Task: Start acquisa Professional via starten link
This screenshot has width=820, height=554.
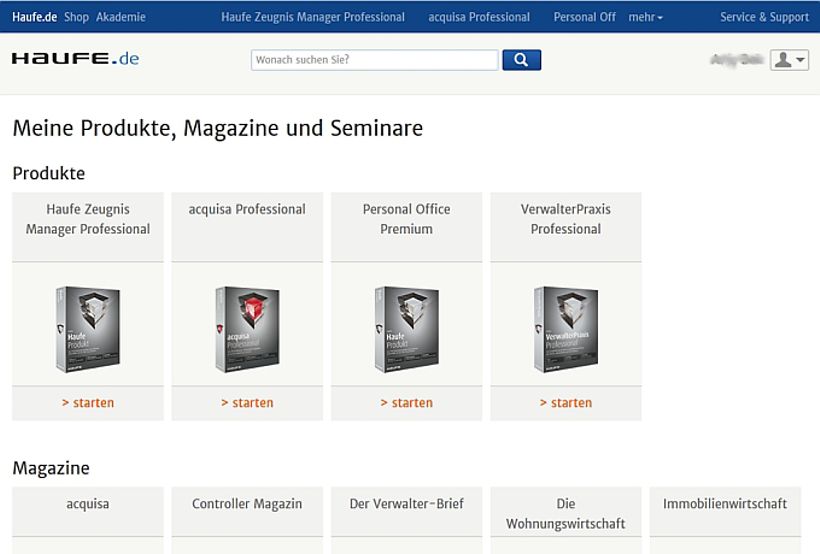Action: pos(247,403)
